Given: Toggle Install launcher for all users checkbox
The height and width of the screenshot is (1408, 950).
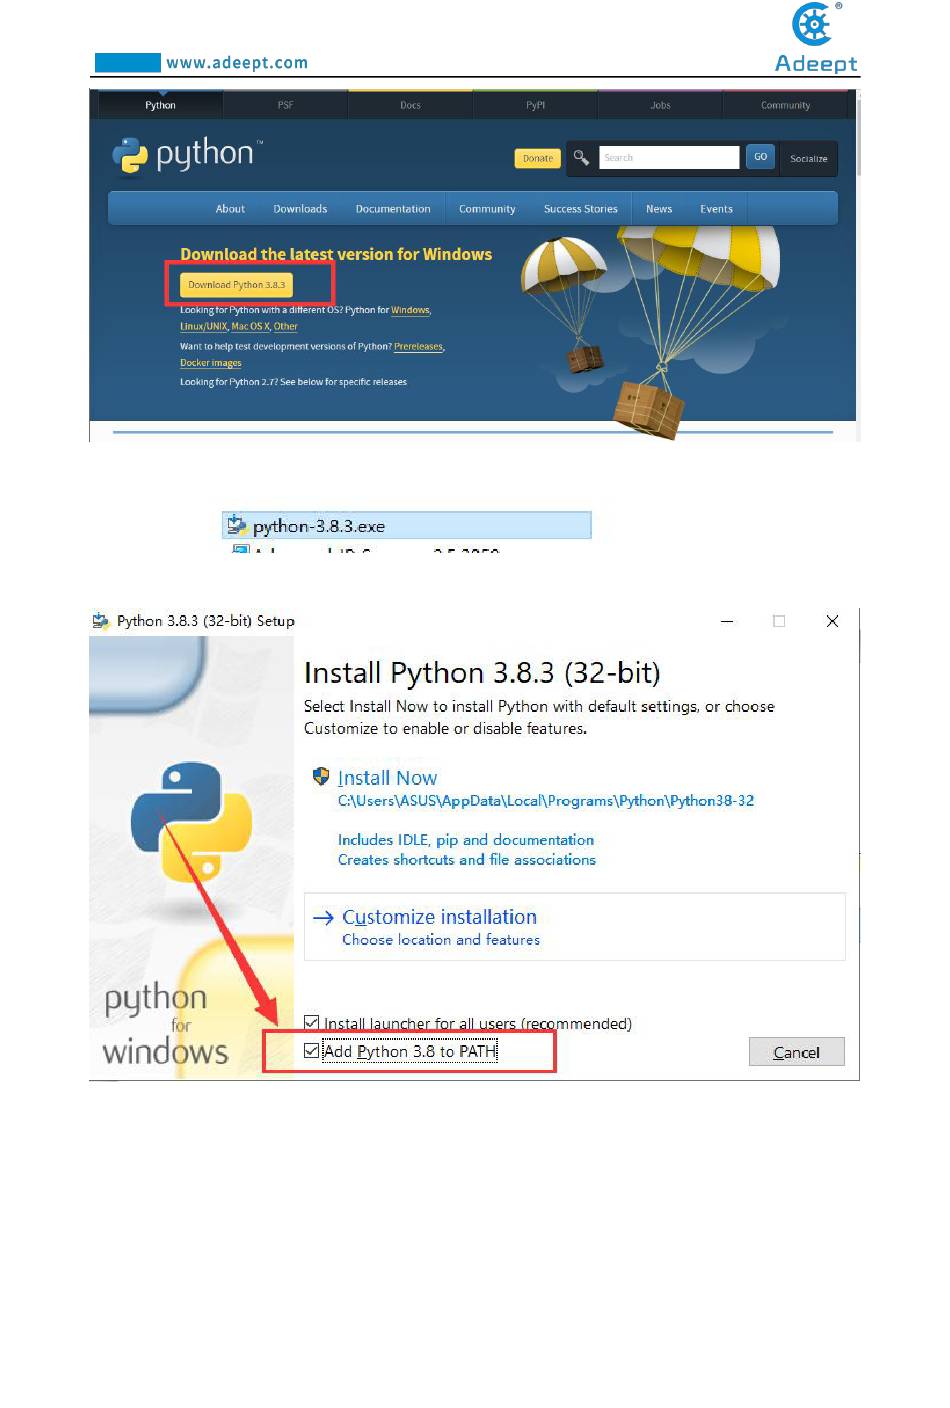Looking at the screenshot, I should click(312, 1022).
